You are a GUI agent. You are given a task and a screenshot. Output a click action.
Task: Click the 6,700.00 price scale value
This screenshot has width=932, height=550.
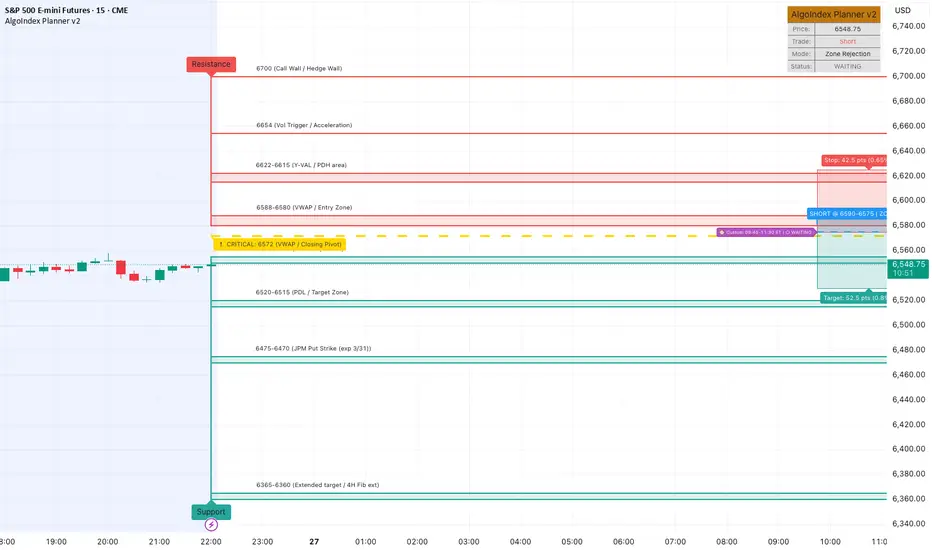coord(909,76)
